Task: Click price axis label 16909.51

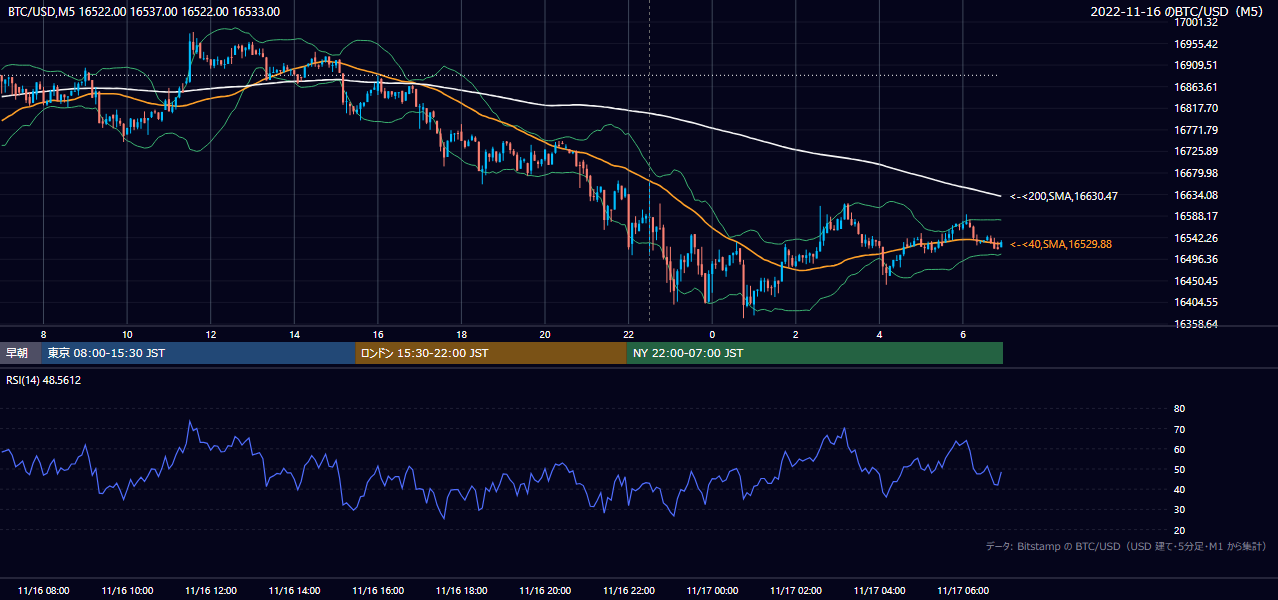Action: (x=1195, y=65)
